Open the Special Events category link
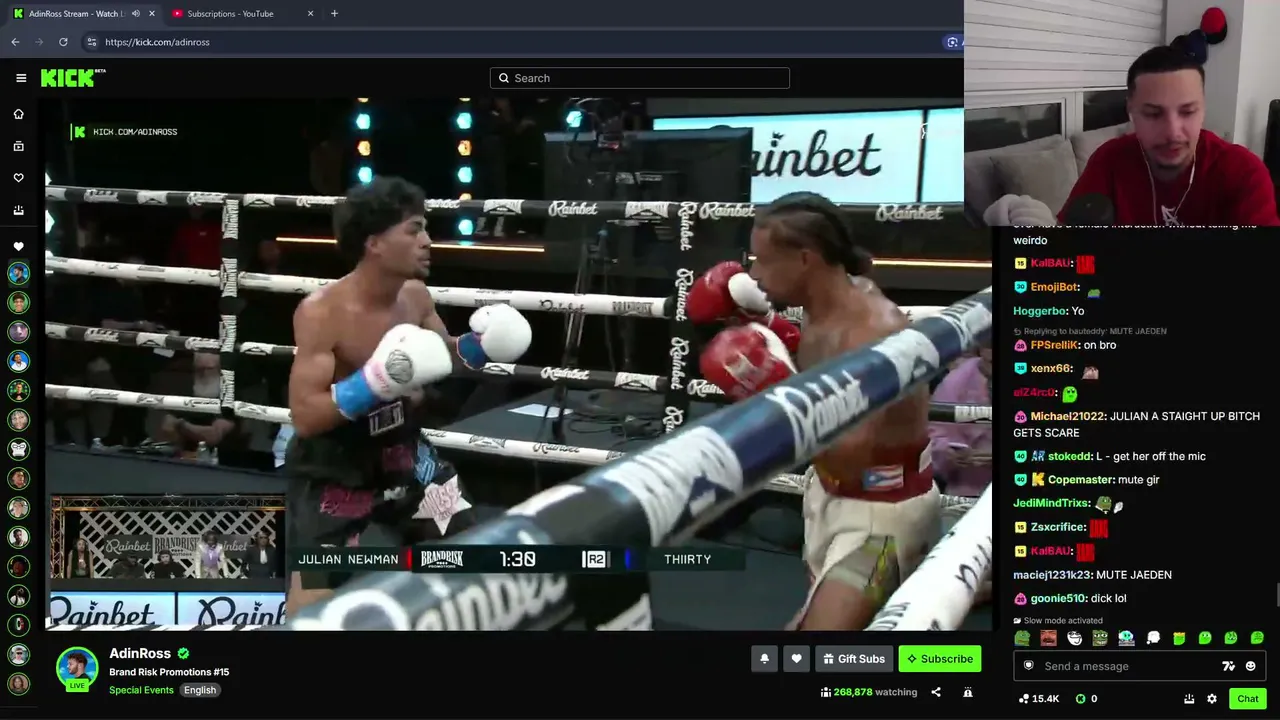Screen dimensions: 1280x720 (x=141, y=690)
